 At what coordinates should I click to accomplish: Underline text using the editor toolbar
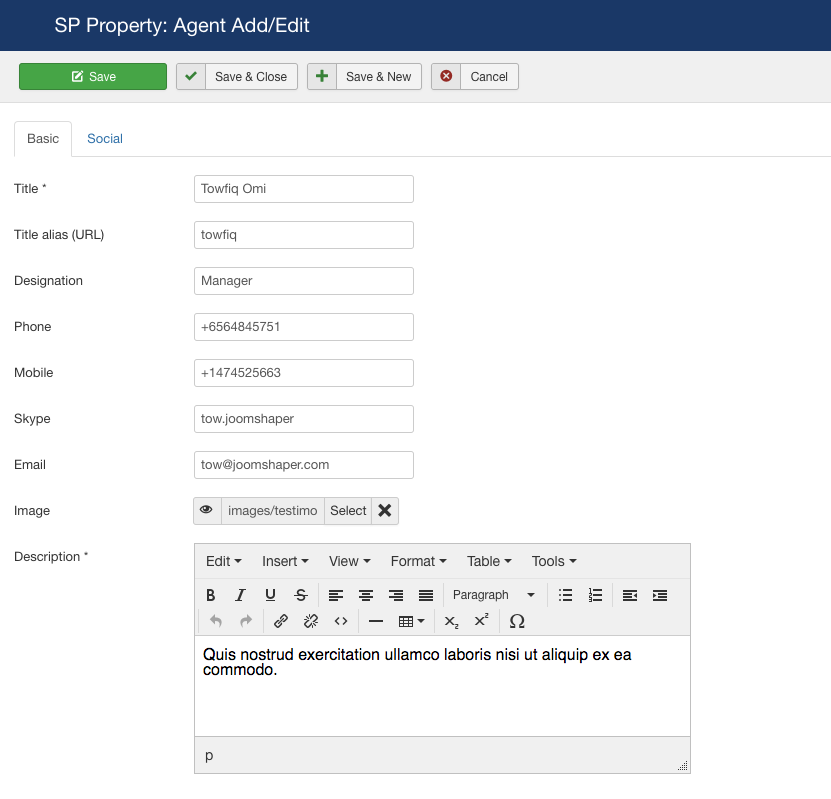(x=270, y=594)
